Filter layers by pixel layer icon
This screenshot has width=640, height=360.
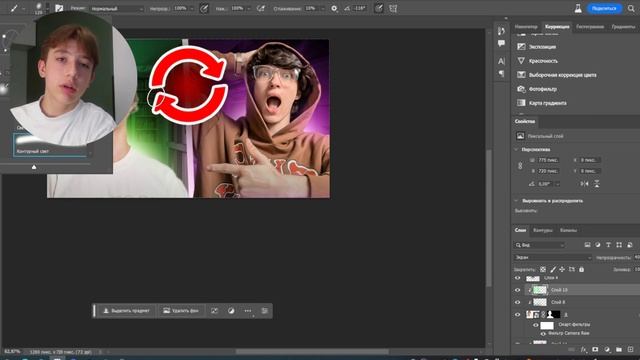click(x=587, y=244)
